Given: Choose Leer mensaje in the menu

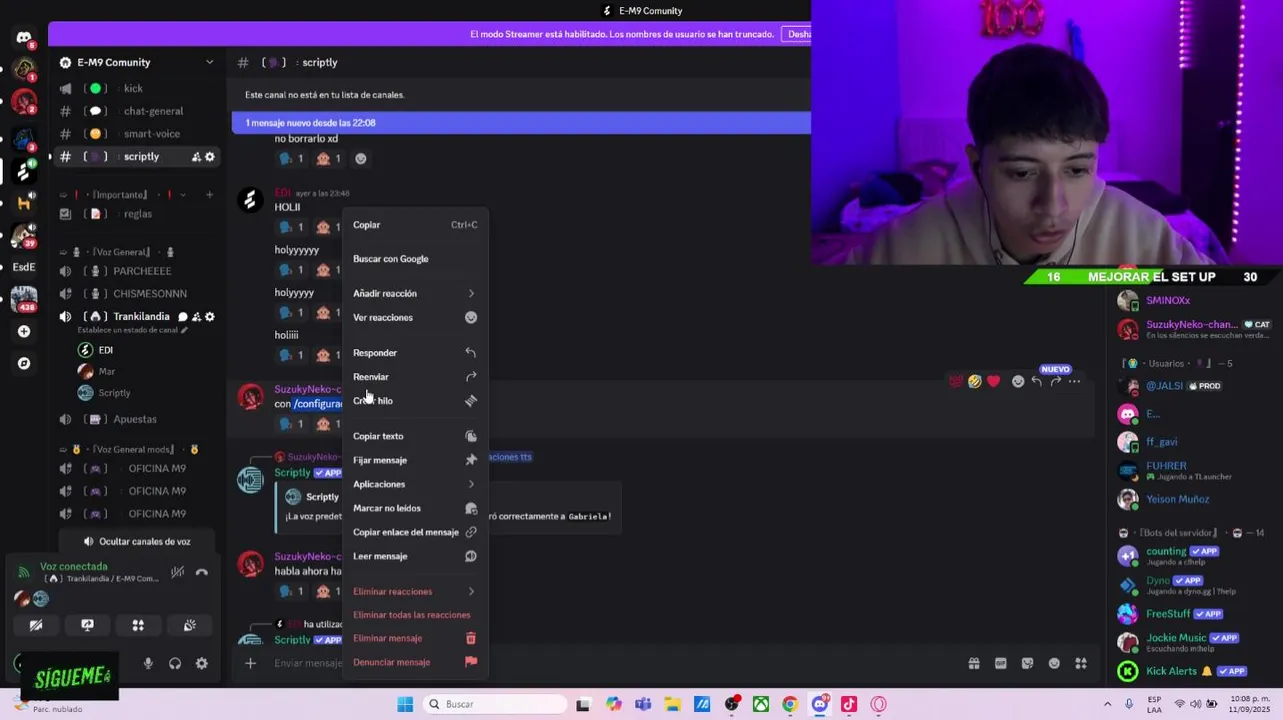Looking at the screenshot, I should pyautogui.click(x=415, y=556).
